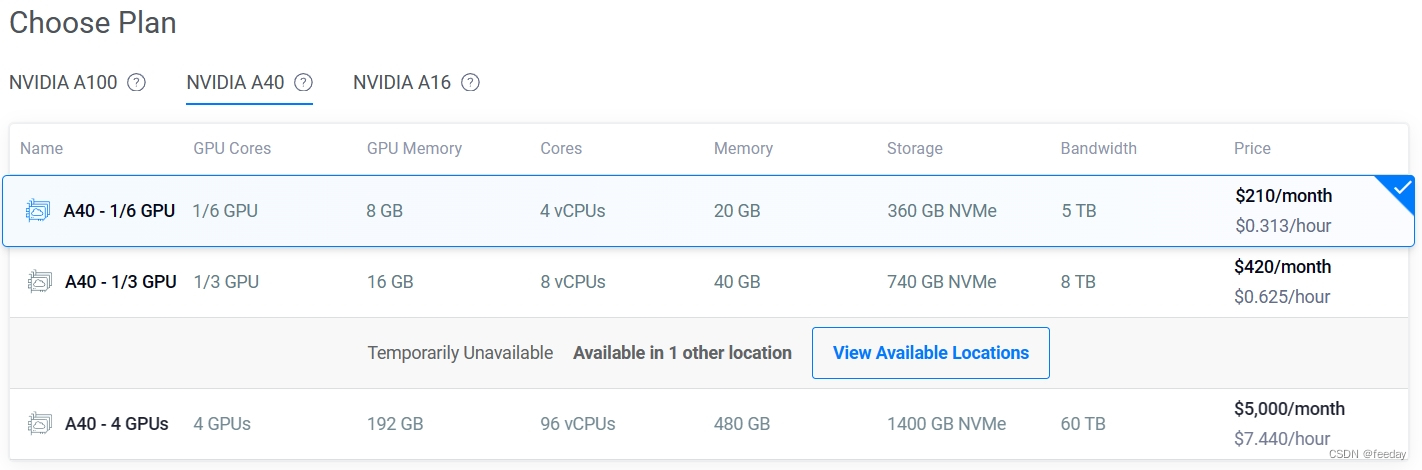Click the Available in 1 other location text
Screen dimensions: 1422x470
[x=682, y=353]
